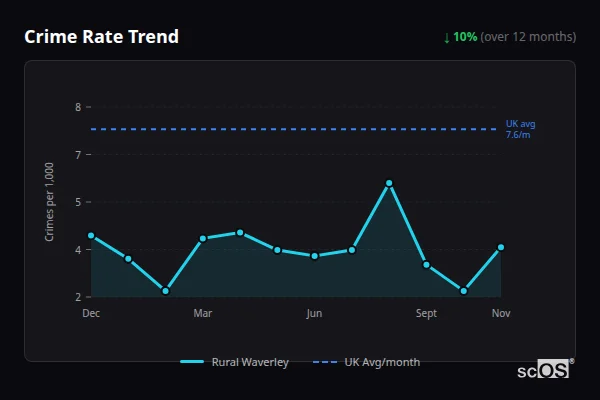Click the y-axis tick label '5'
The image size is (600, 400).
click(x=78, y=202)
